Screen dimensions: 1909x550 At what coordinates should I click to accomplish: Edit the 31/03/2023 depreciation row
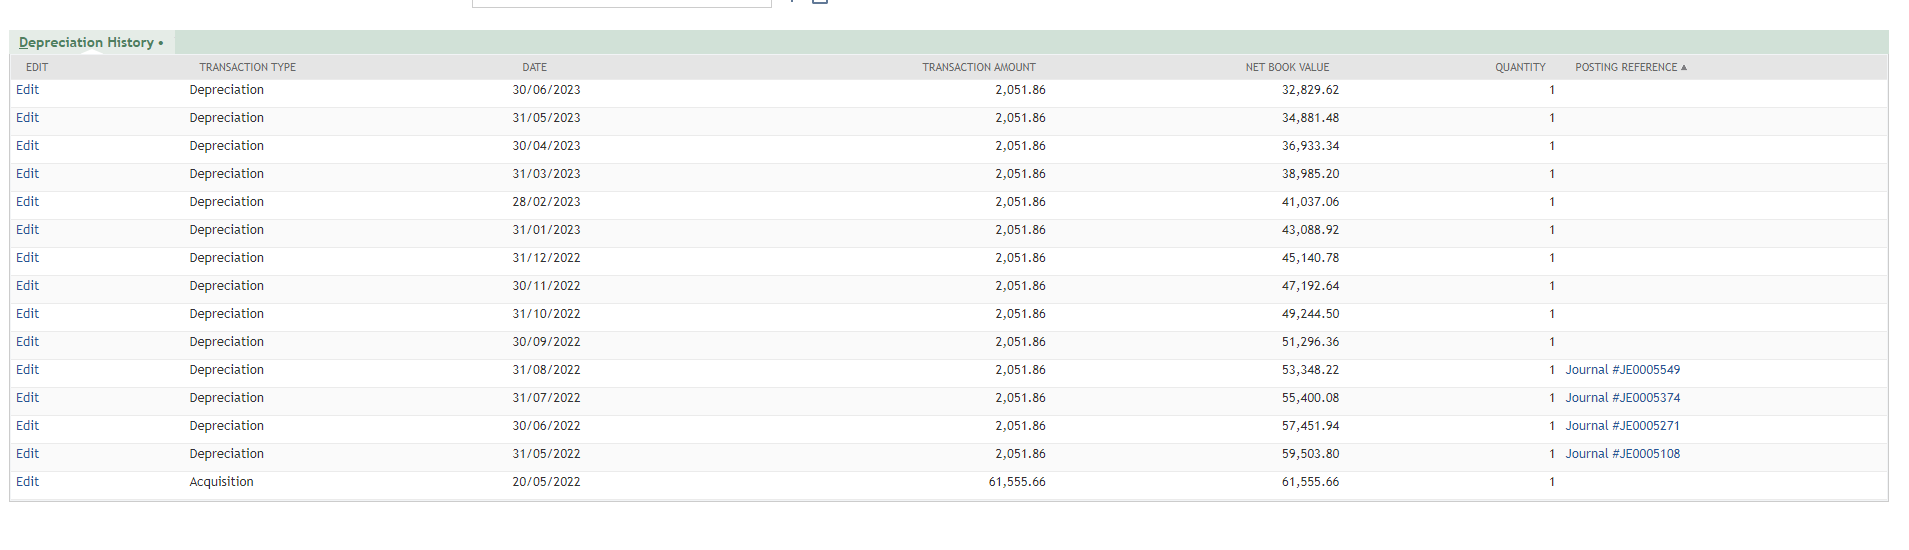click(x=27, y=174)
